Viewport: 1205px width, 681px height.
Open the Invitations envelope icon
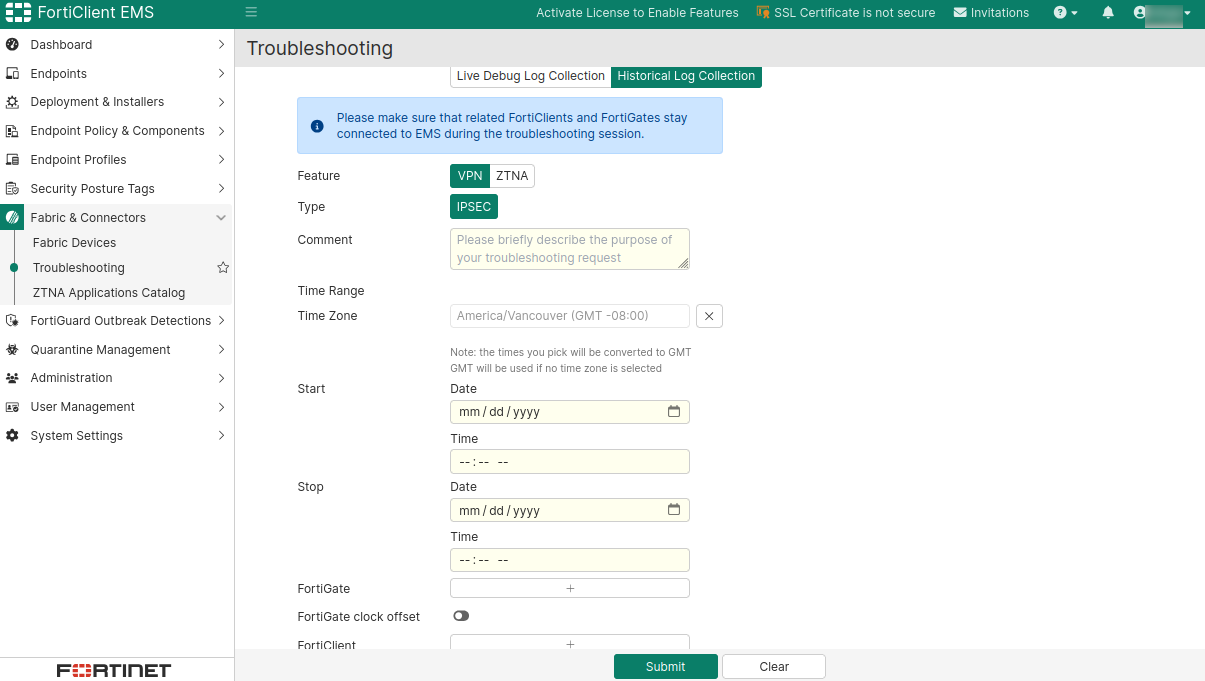961,13
